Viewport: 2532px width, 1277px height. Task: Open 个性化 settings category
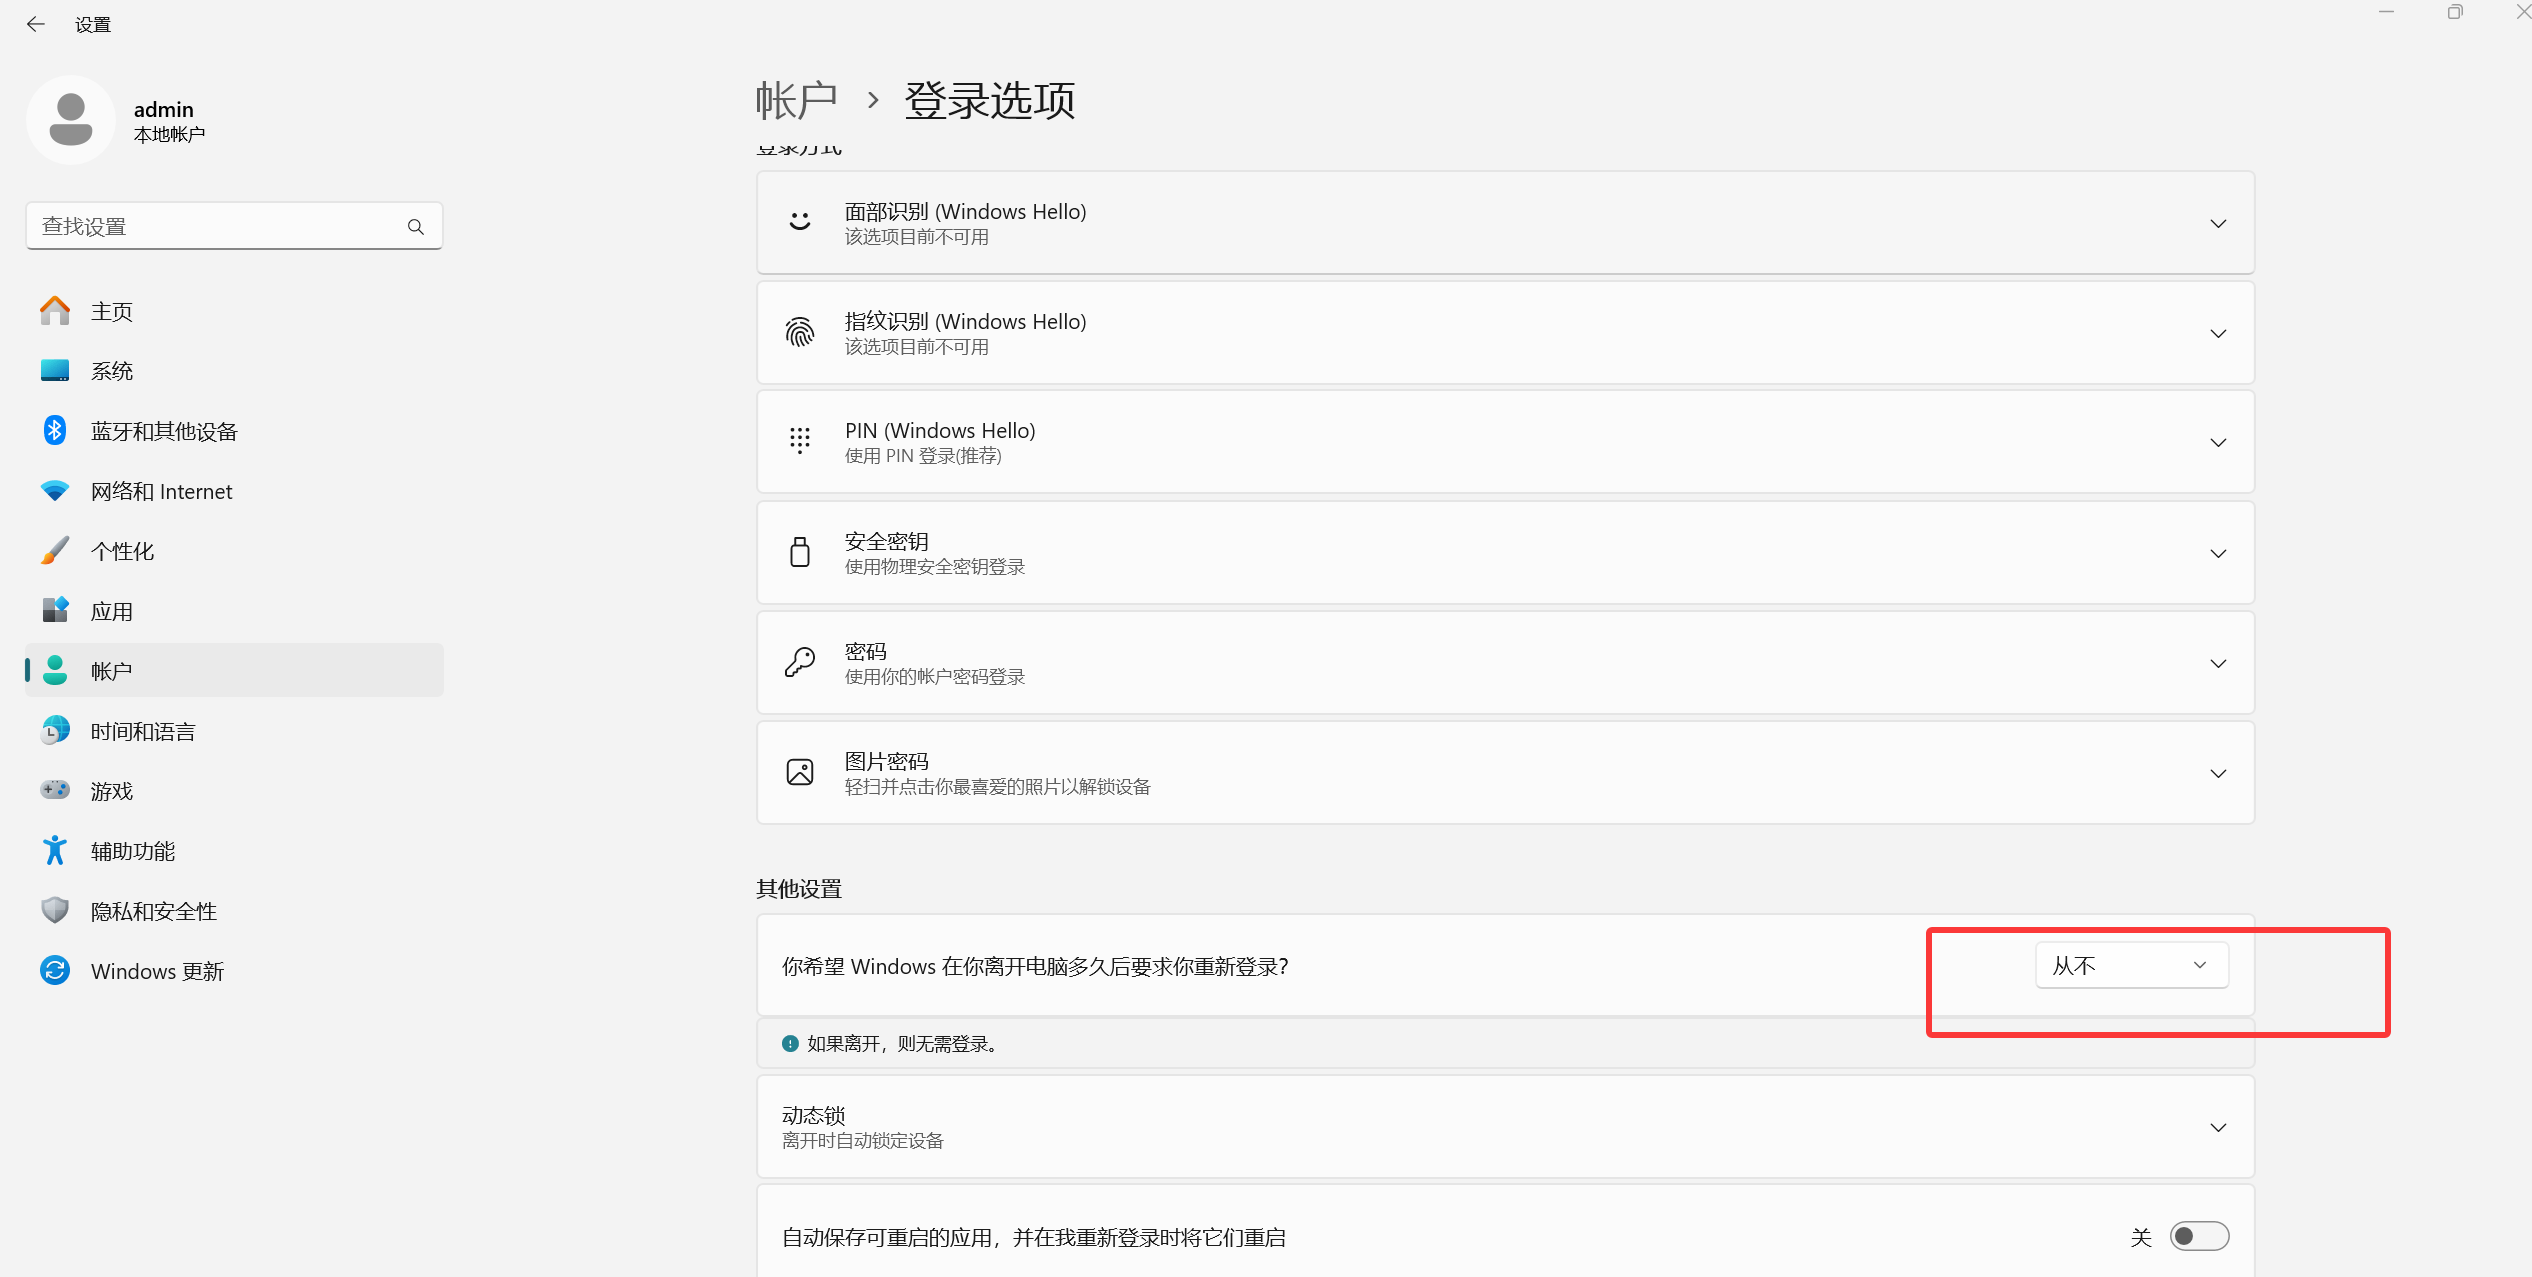point(122,551)
